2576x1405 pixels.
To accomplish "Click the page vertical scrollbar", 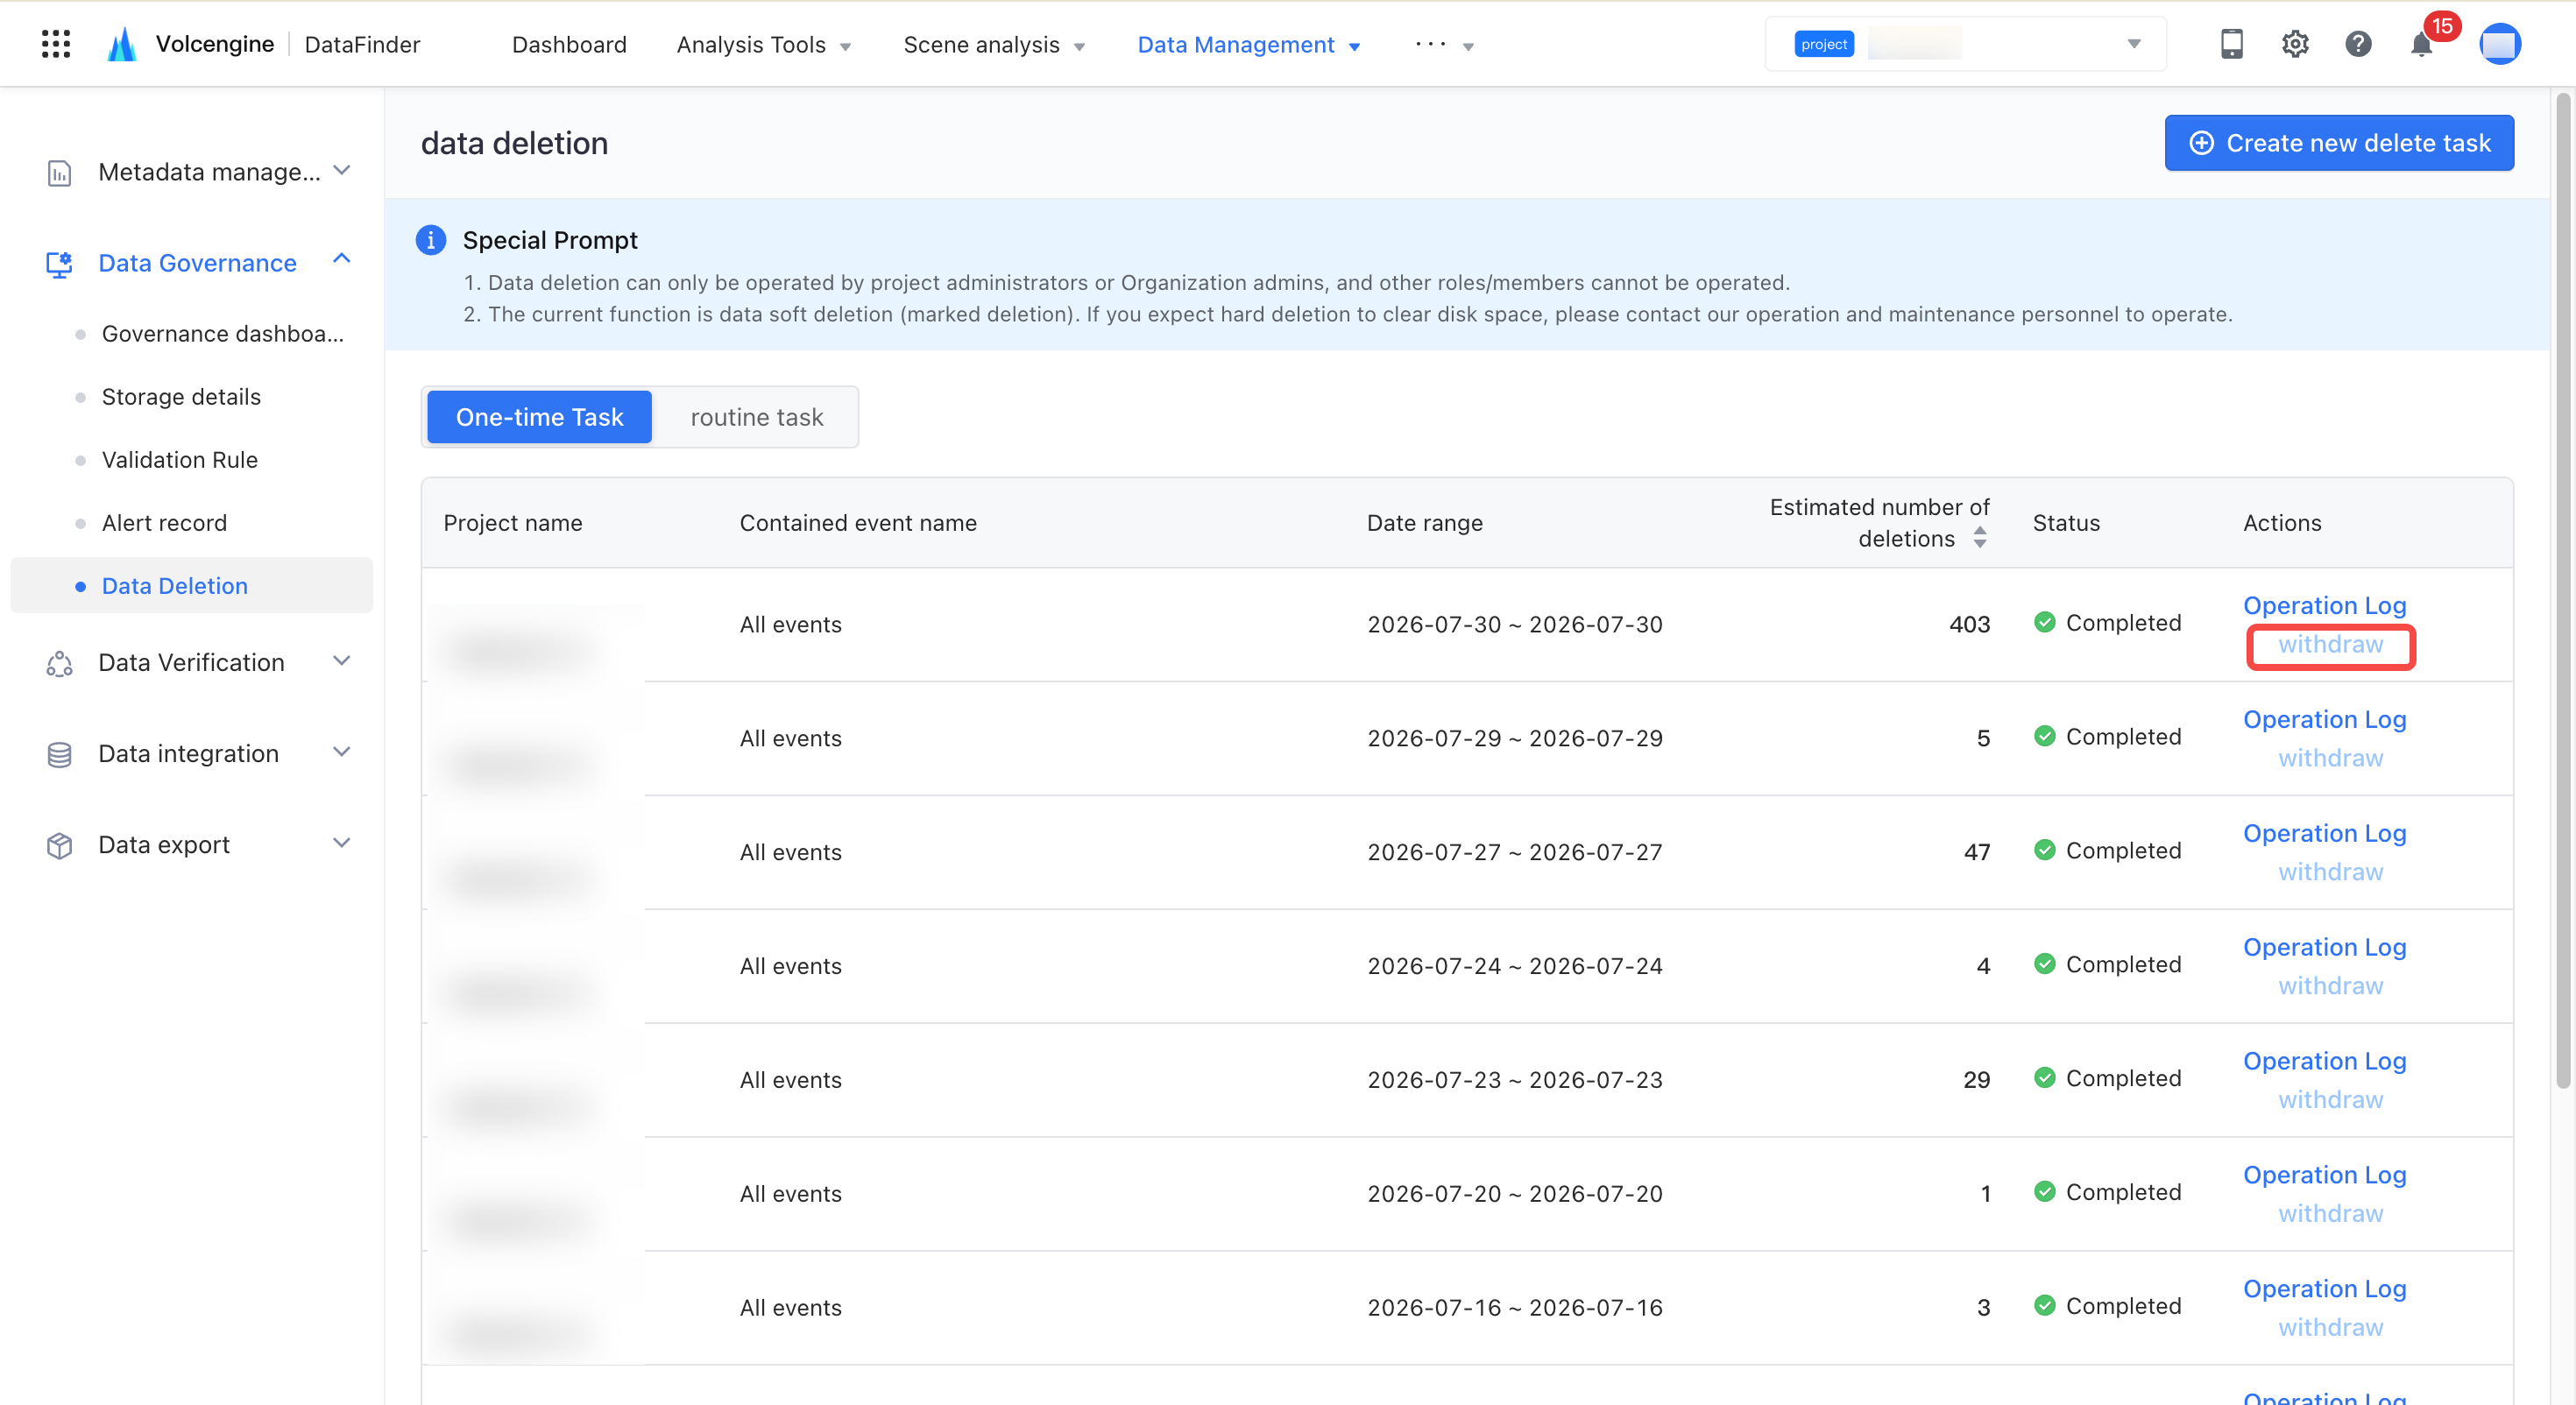I will (2563, 590).
